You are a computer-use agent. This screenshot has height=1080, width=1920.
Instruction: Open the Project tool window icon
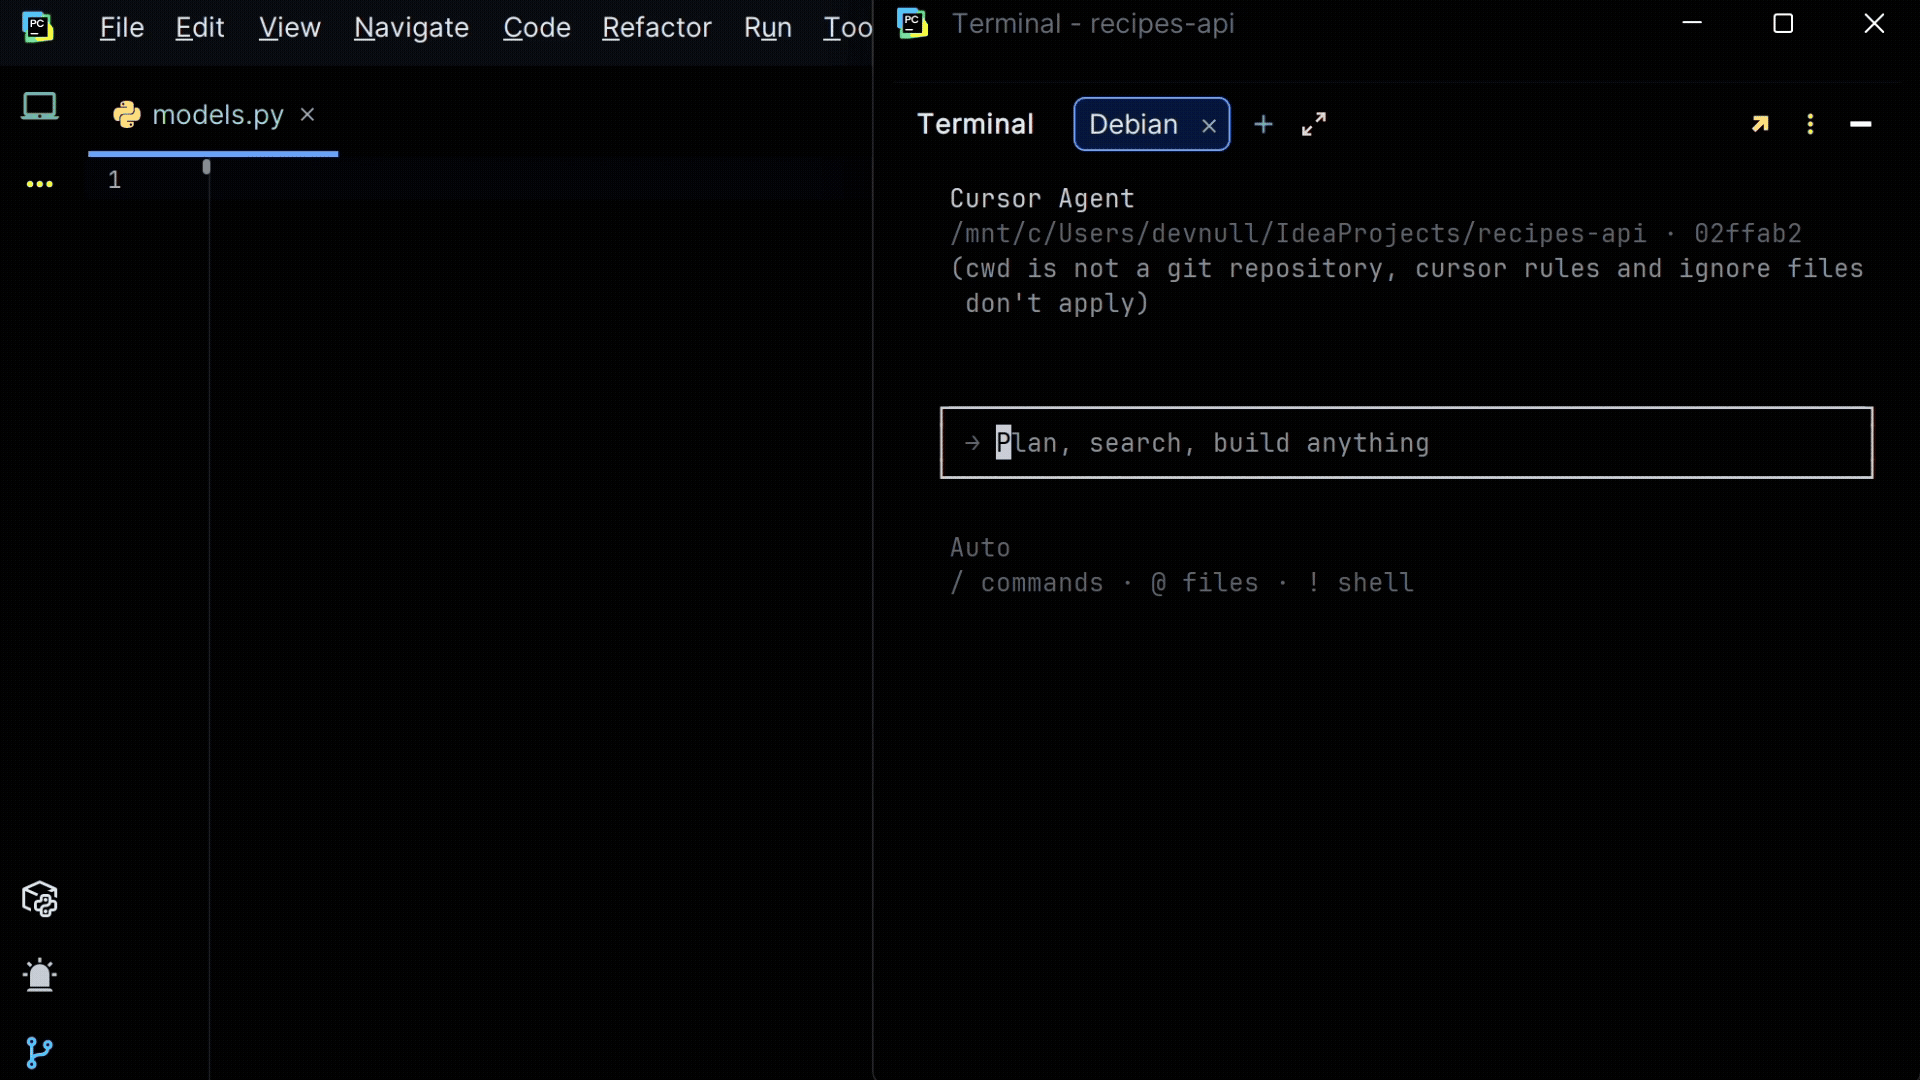pyautogui.click(x=40, y=106)
